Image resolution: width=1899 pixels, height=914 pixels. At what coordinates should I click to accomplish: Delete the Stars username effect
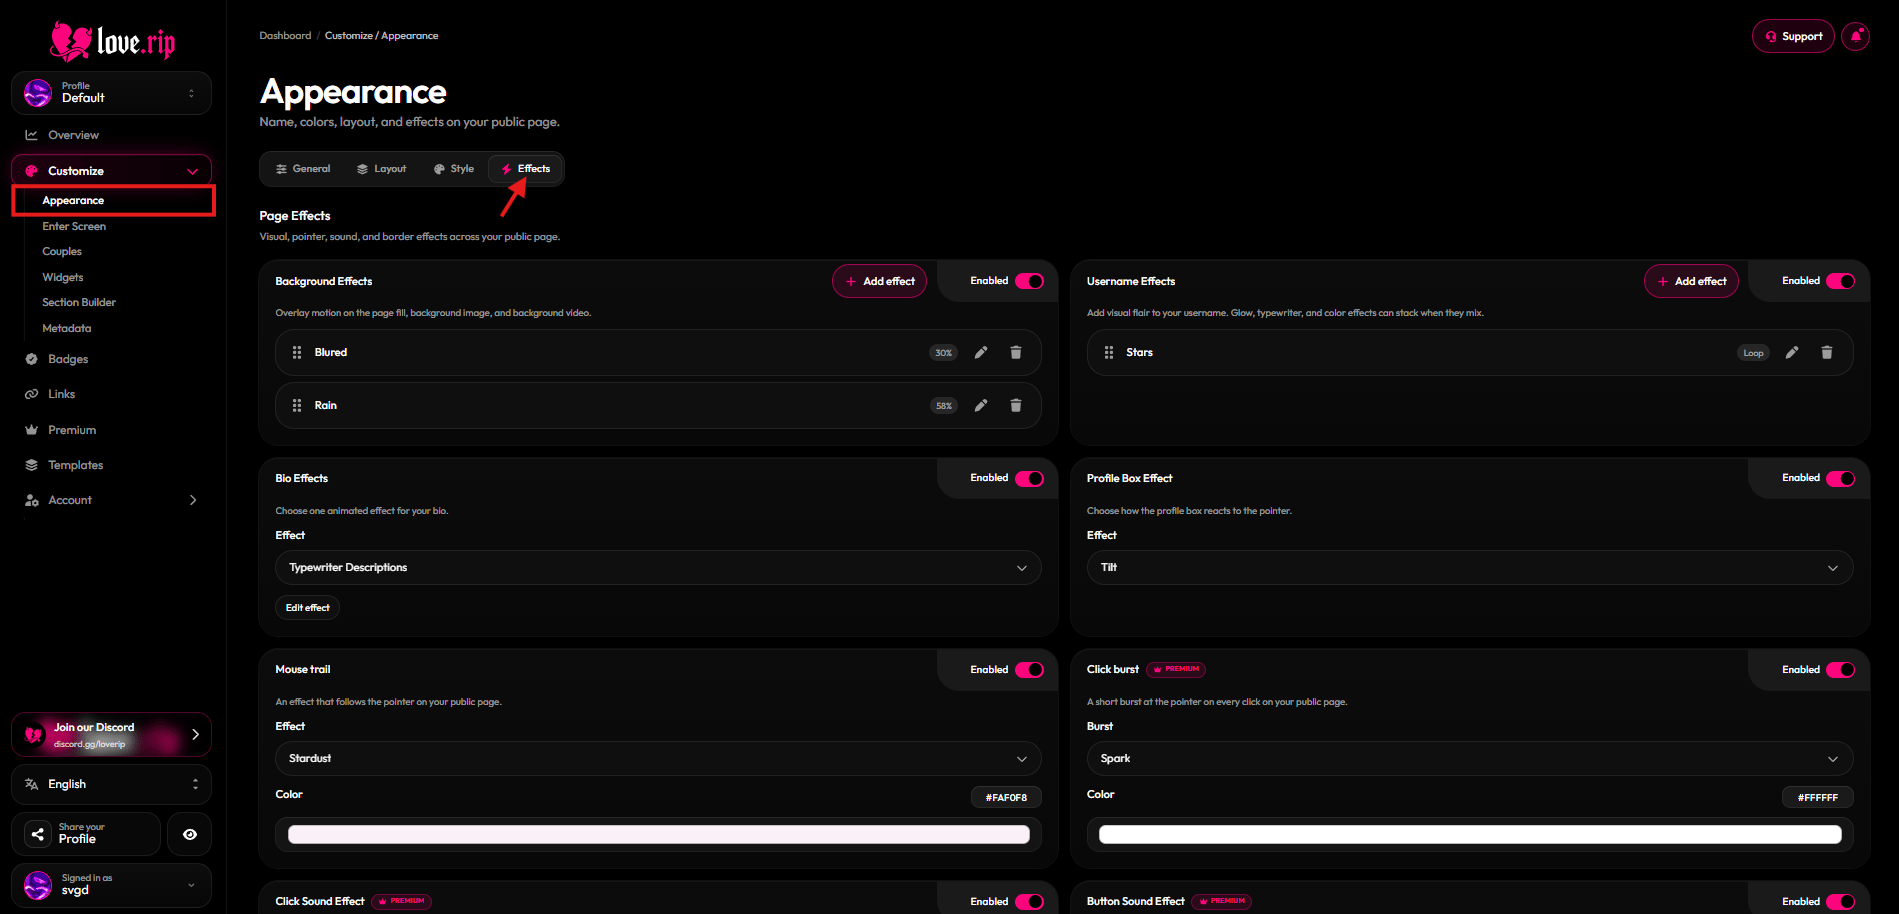click(x=1826, y=352)
